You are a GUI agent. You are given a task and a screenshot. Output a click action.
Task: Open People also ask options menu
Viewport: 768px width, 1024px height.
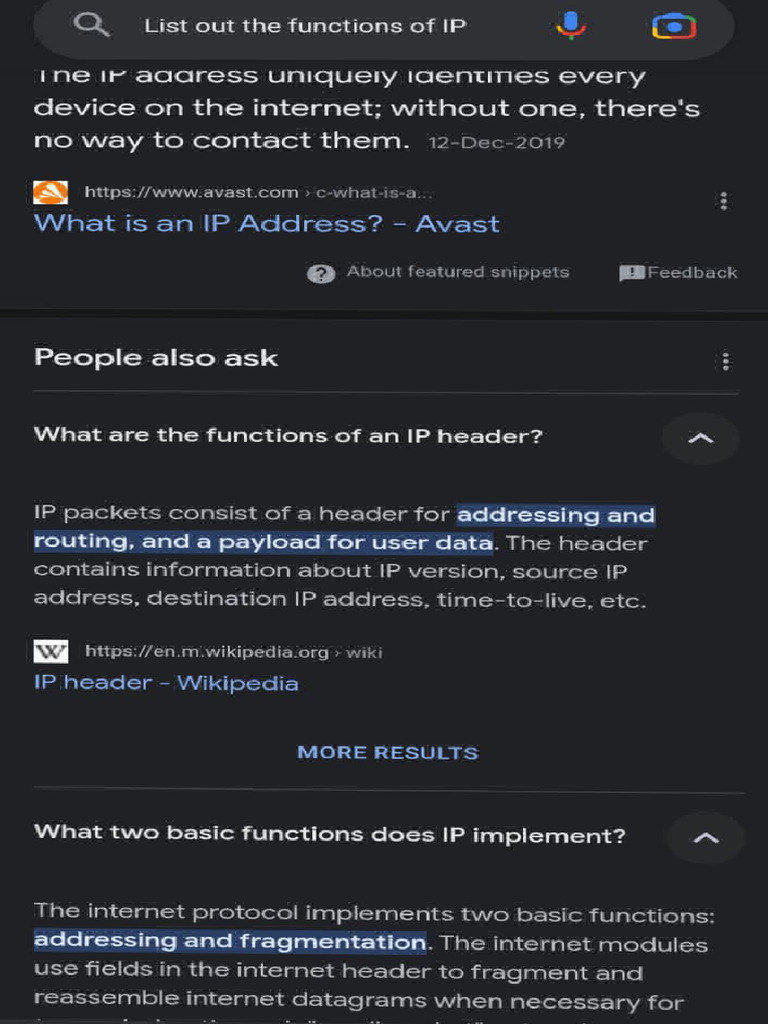point(725,361)
